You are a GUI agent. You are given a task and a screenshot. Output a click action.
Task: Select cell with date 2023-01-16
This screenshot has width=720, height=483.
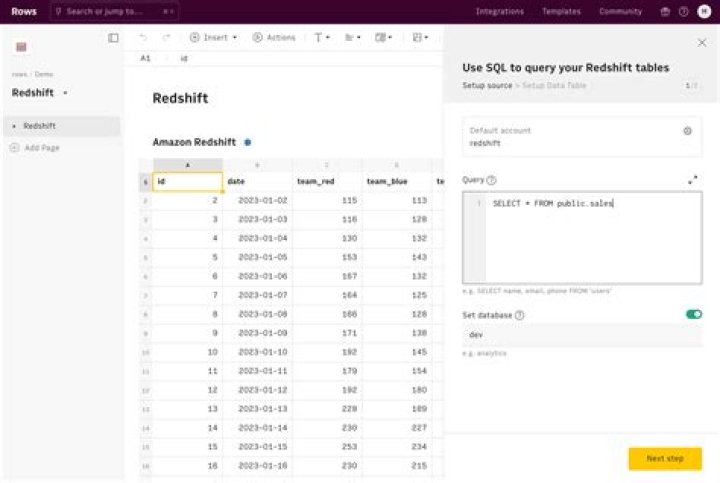258,466
